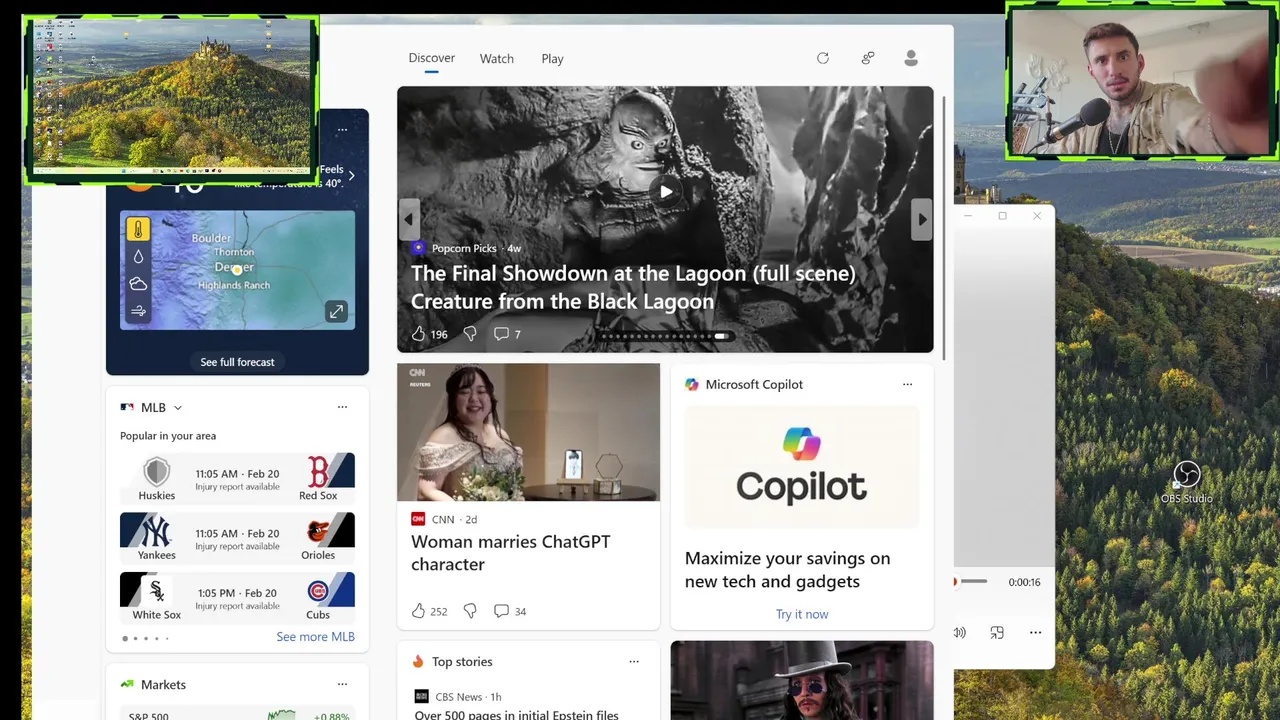Click the media player seek slider
This screenshot has height=720, width=1280.
pos(971,581)
